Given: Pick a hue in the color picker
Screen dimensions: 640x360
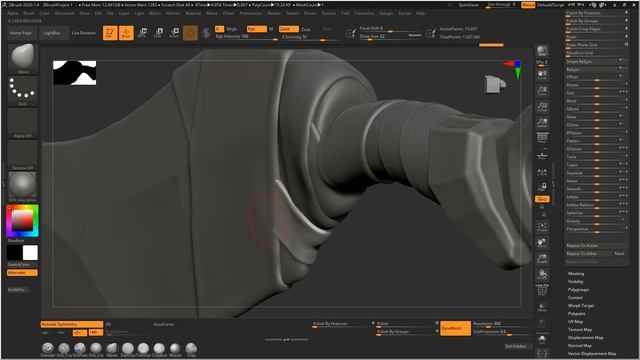Looking at the screenshot, I should (23, 221).
